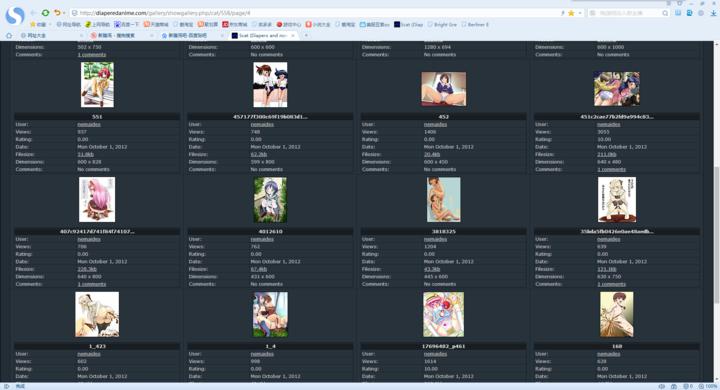The width and height of the screenshot is (720, 390).
Task: Click the title text '17696482_p461'
Action: [x=444, y=346]
